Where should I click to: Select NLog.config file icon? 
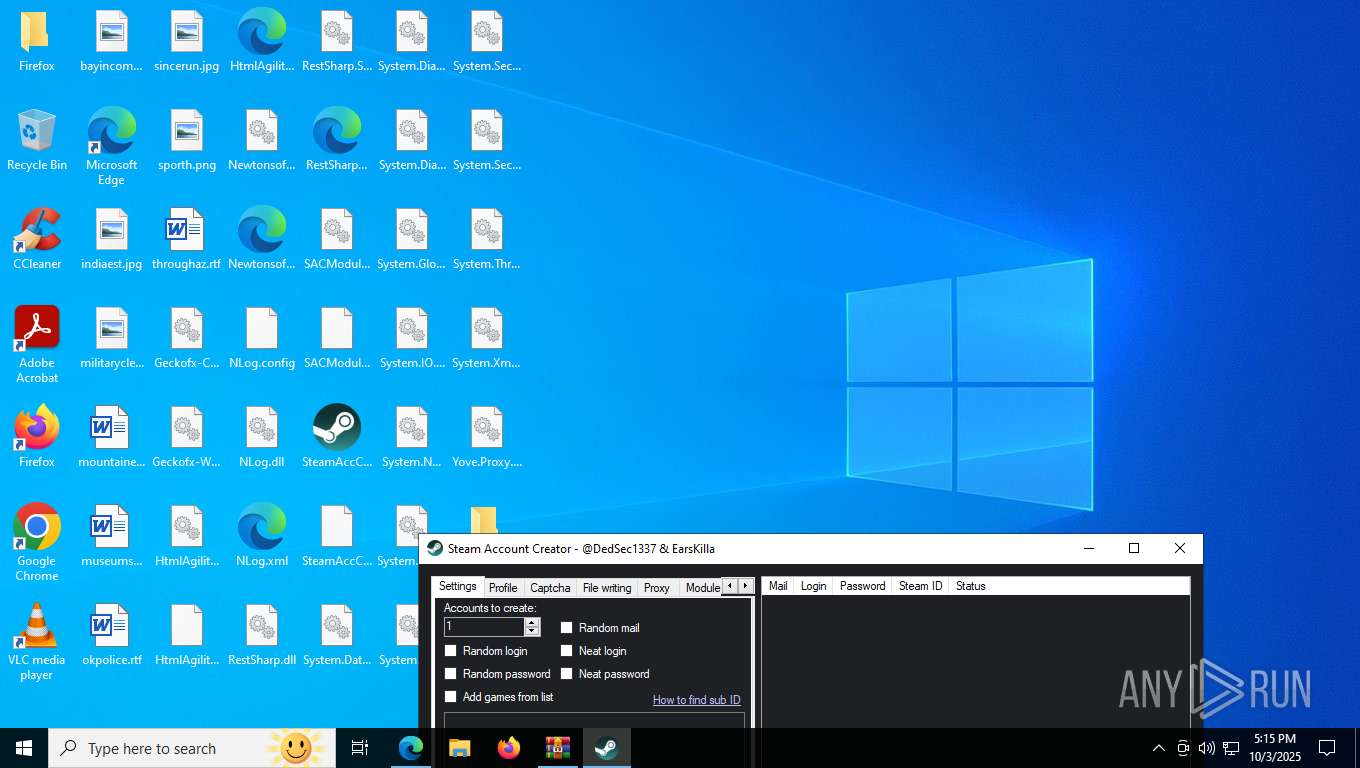click(262, 339)
